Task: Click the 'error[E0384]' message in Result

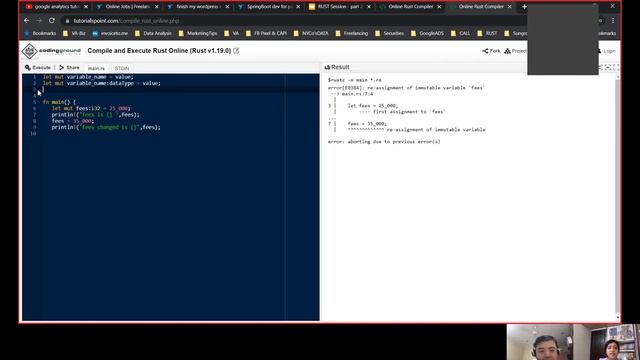Action: click(406, 88)
